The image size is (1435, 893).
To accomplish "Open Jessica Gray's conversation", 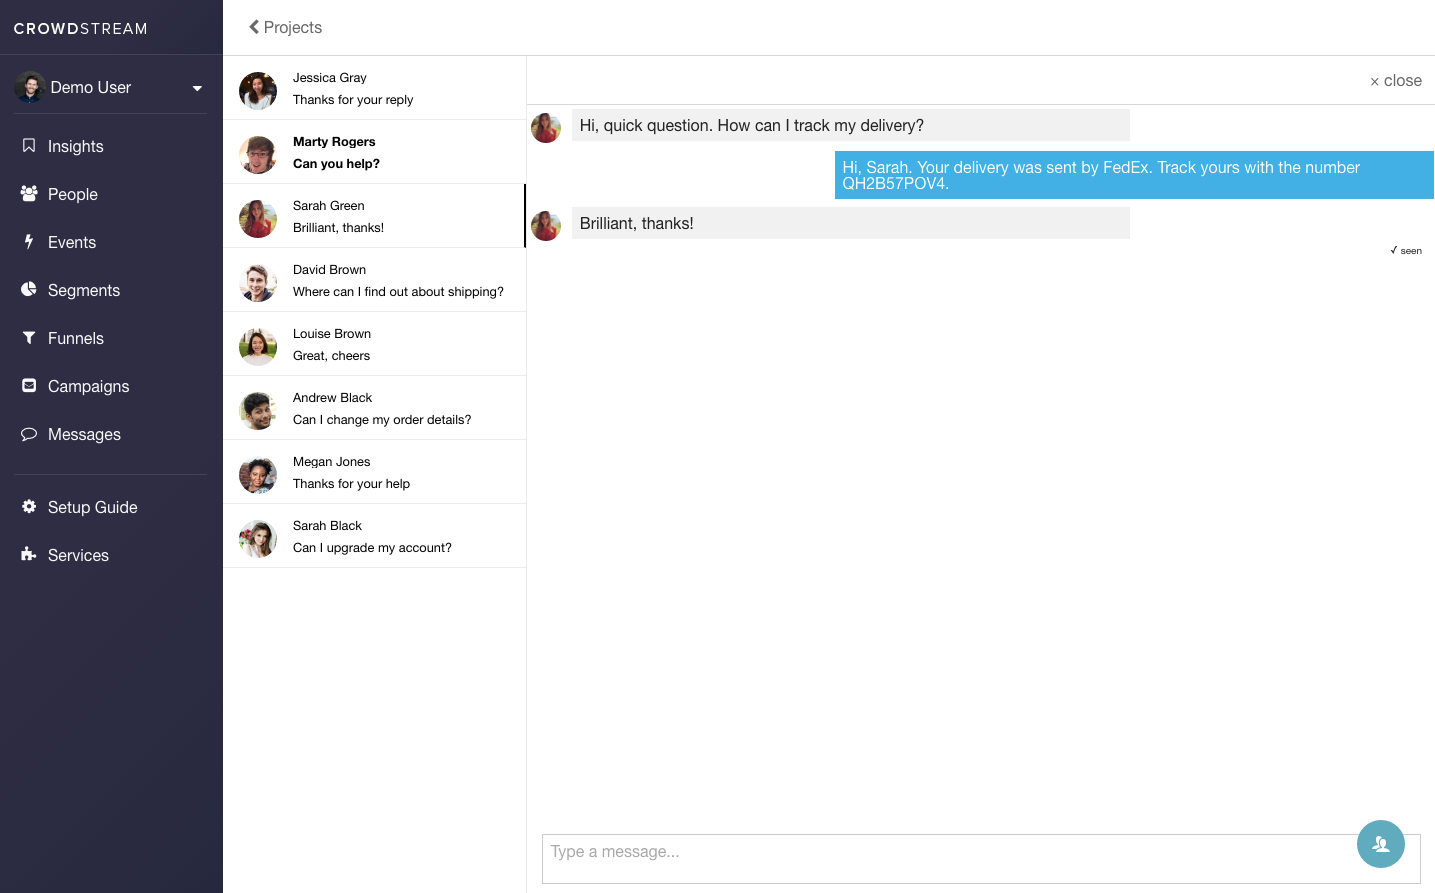I will pyautogui.click(x=374, y=88).
